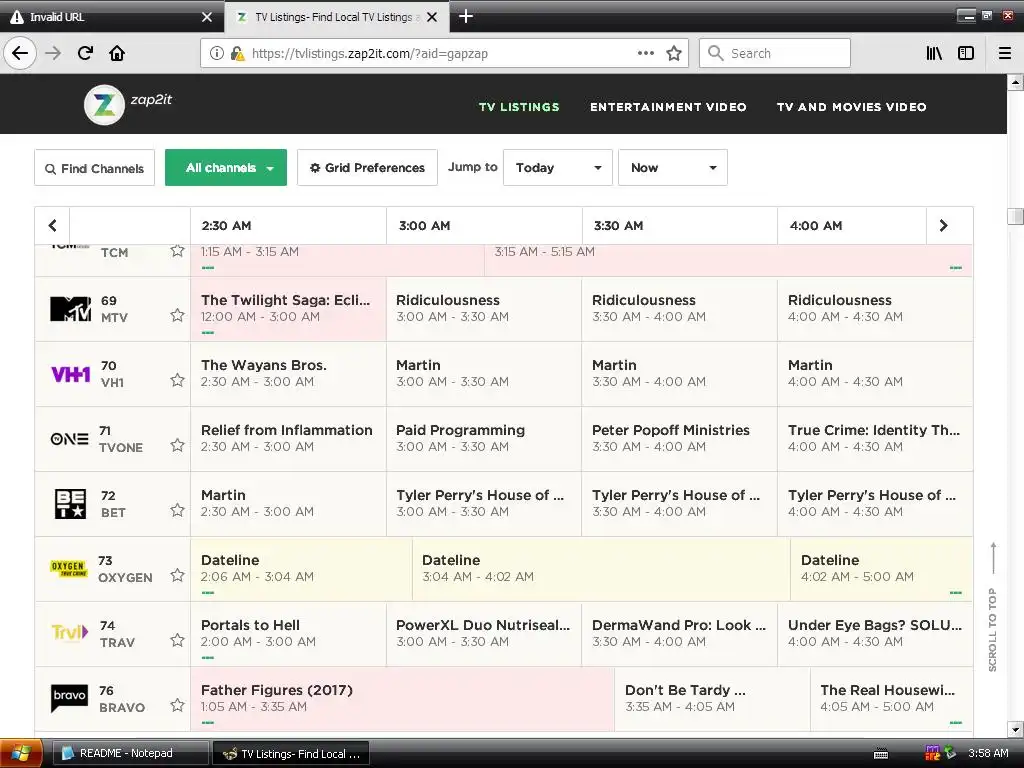Favorite the TRAV channel star
Screen dimensions: 1024x768
click(177, 640)
